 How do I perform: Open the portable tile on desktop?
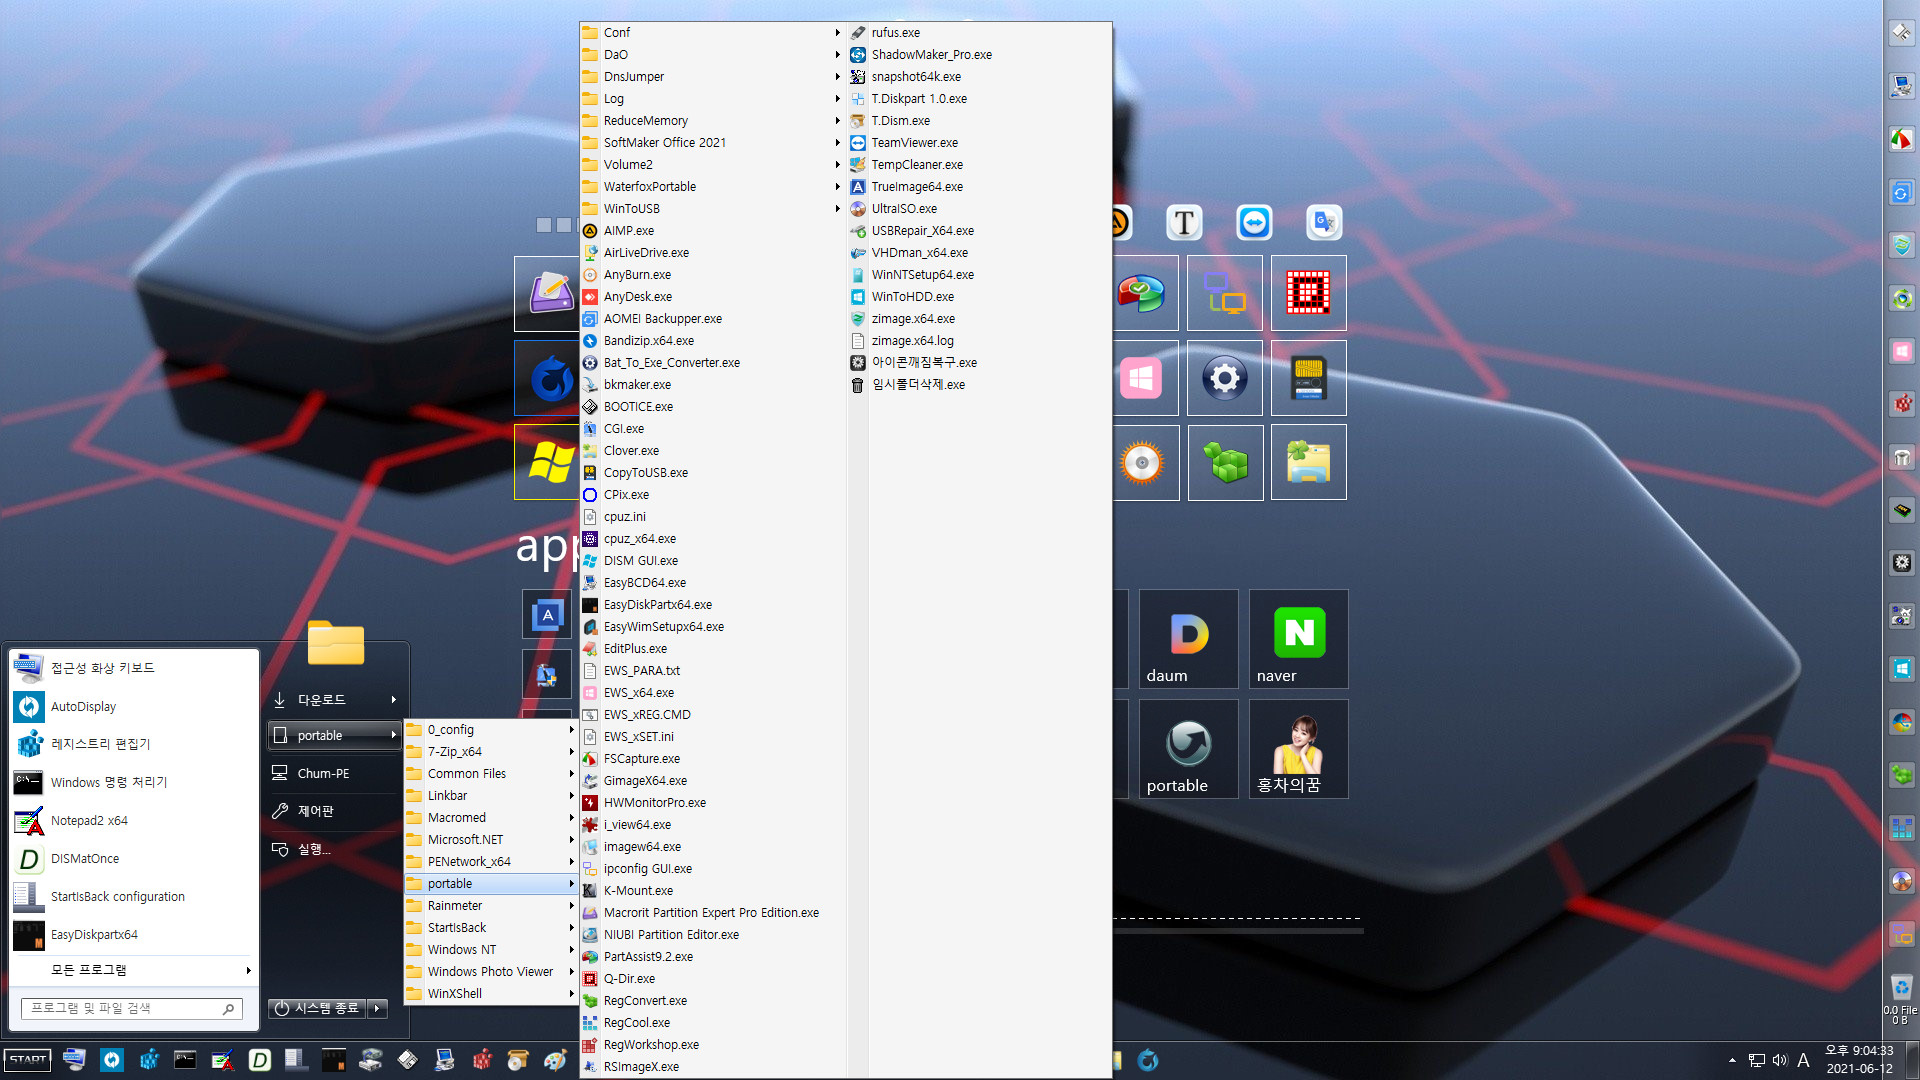(1188, 749)
